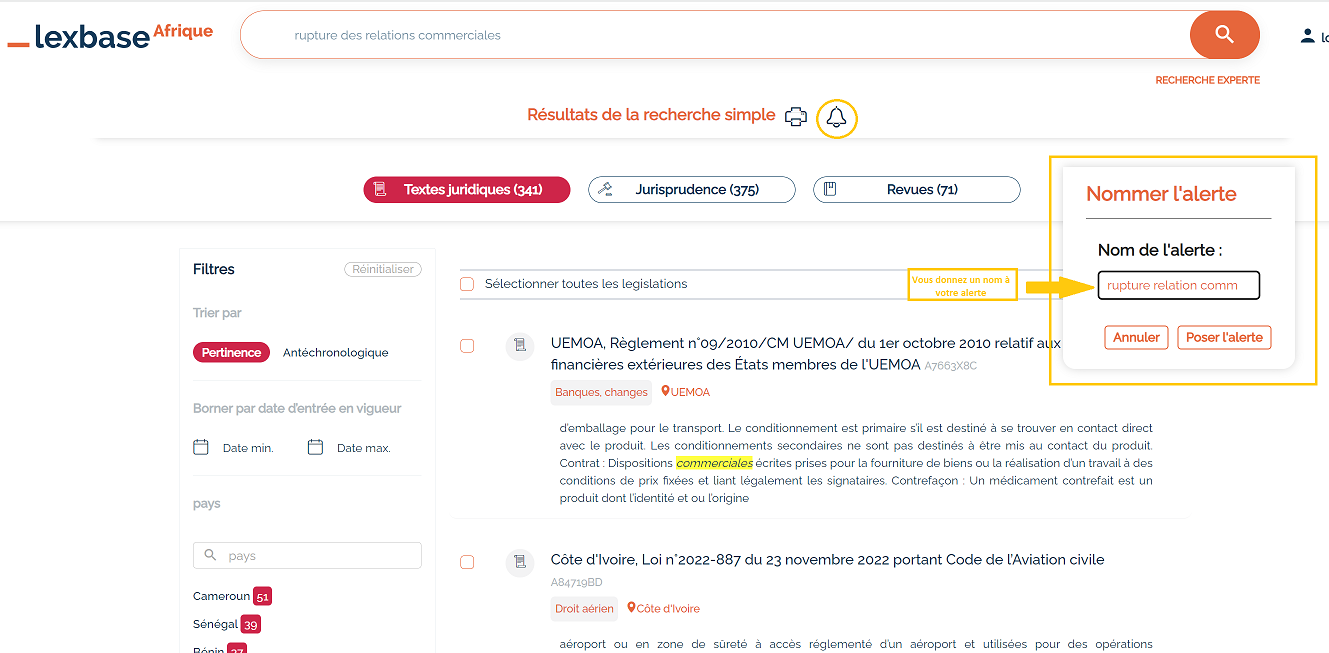The width and height of the screenshot is (1329, 653).
Task: Open the RECHERCHE EXPERTE link
Action: click(1207, 80)
